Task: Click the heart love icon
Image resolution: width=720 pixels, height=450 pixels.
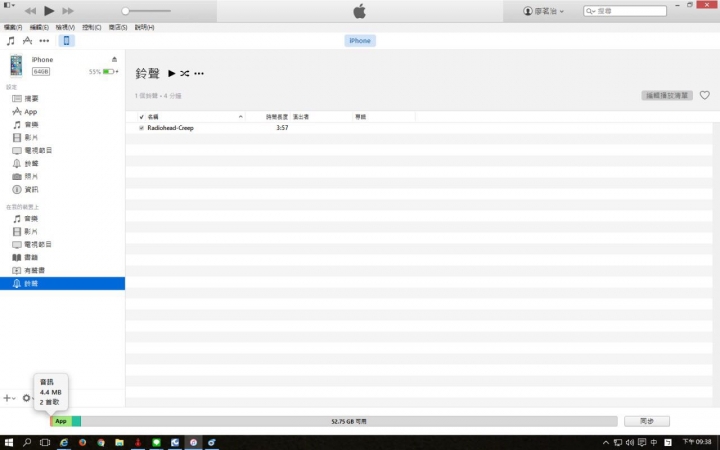Action: (x=704, y=96)
